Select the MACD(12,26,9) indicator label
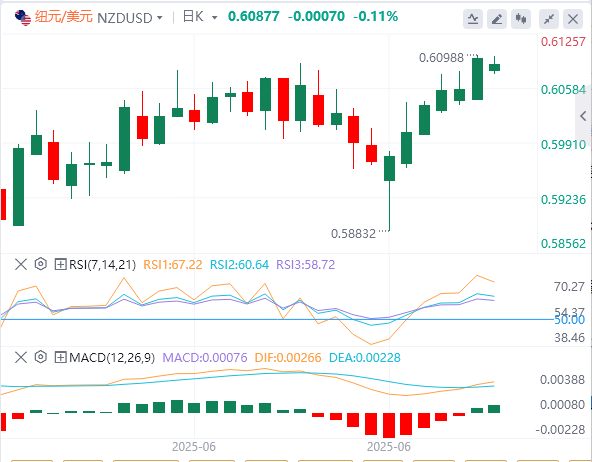 coord(112,357)
